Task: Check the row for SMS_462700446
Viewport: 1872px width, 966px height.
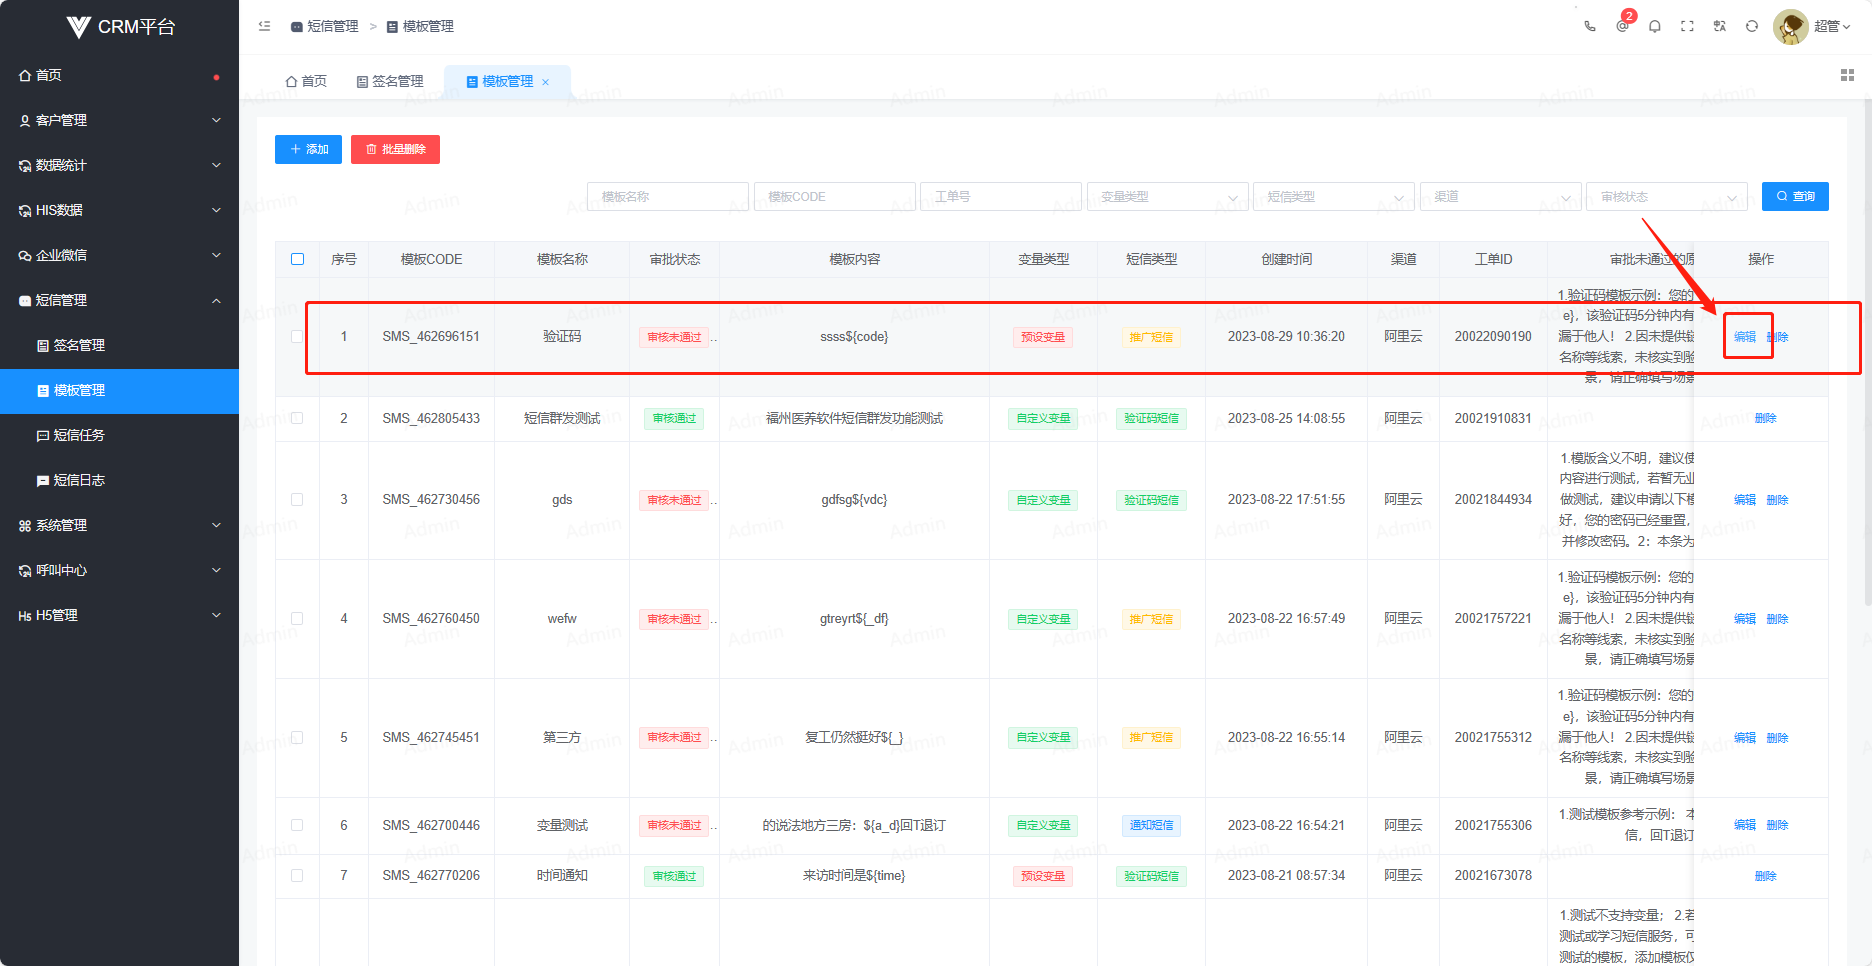Action: click(297, 825)
